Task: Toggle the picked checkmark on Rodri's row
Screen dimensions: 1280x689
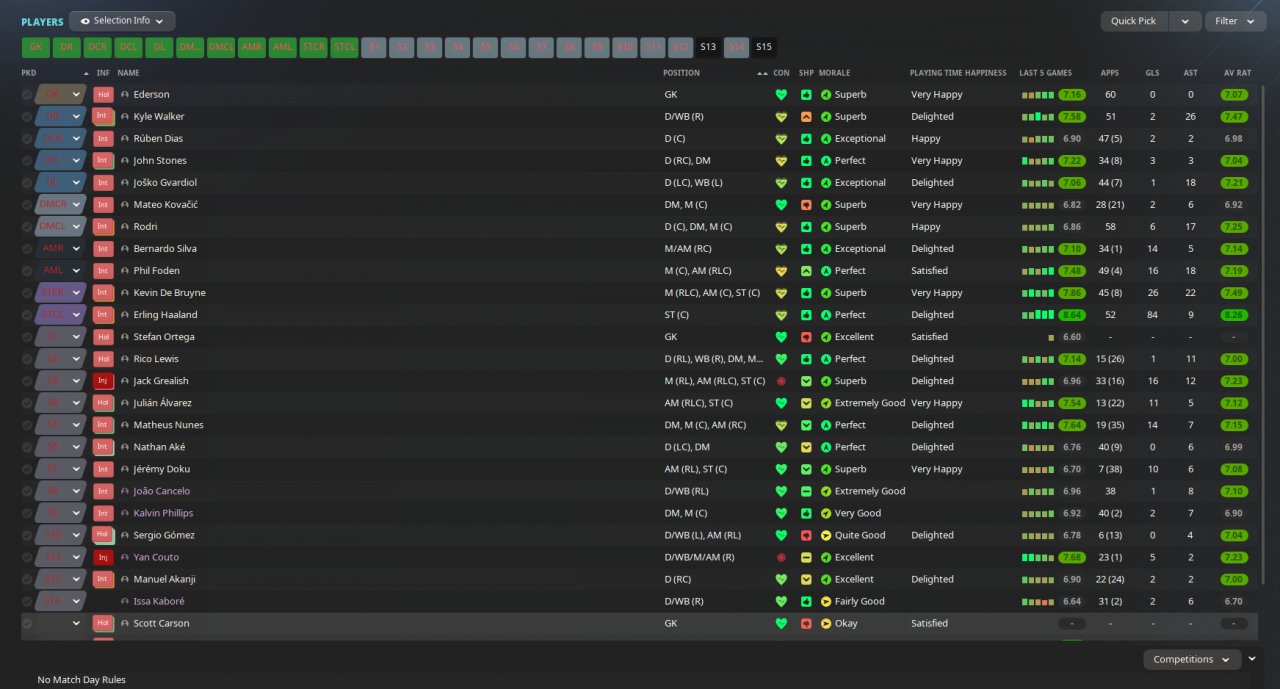Action: click(x=27, y=227)
